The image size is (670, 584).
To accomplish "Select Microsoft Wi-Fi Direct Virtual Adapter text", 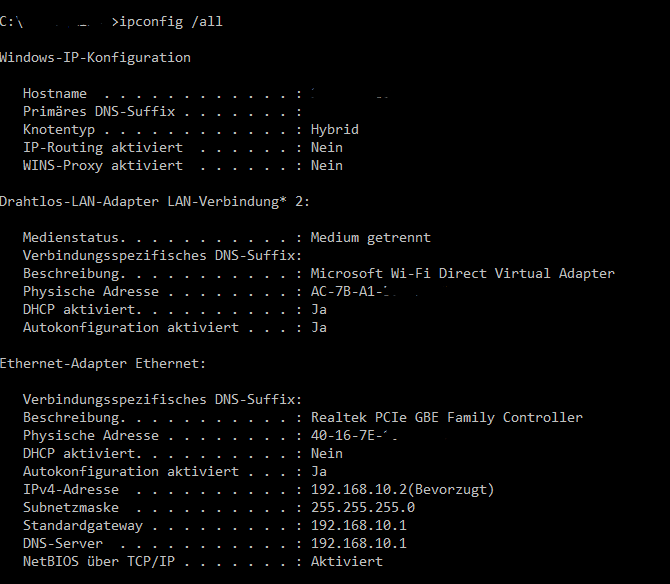I will point(462,273).
